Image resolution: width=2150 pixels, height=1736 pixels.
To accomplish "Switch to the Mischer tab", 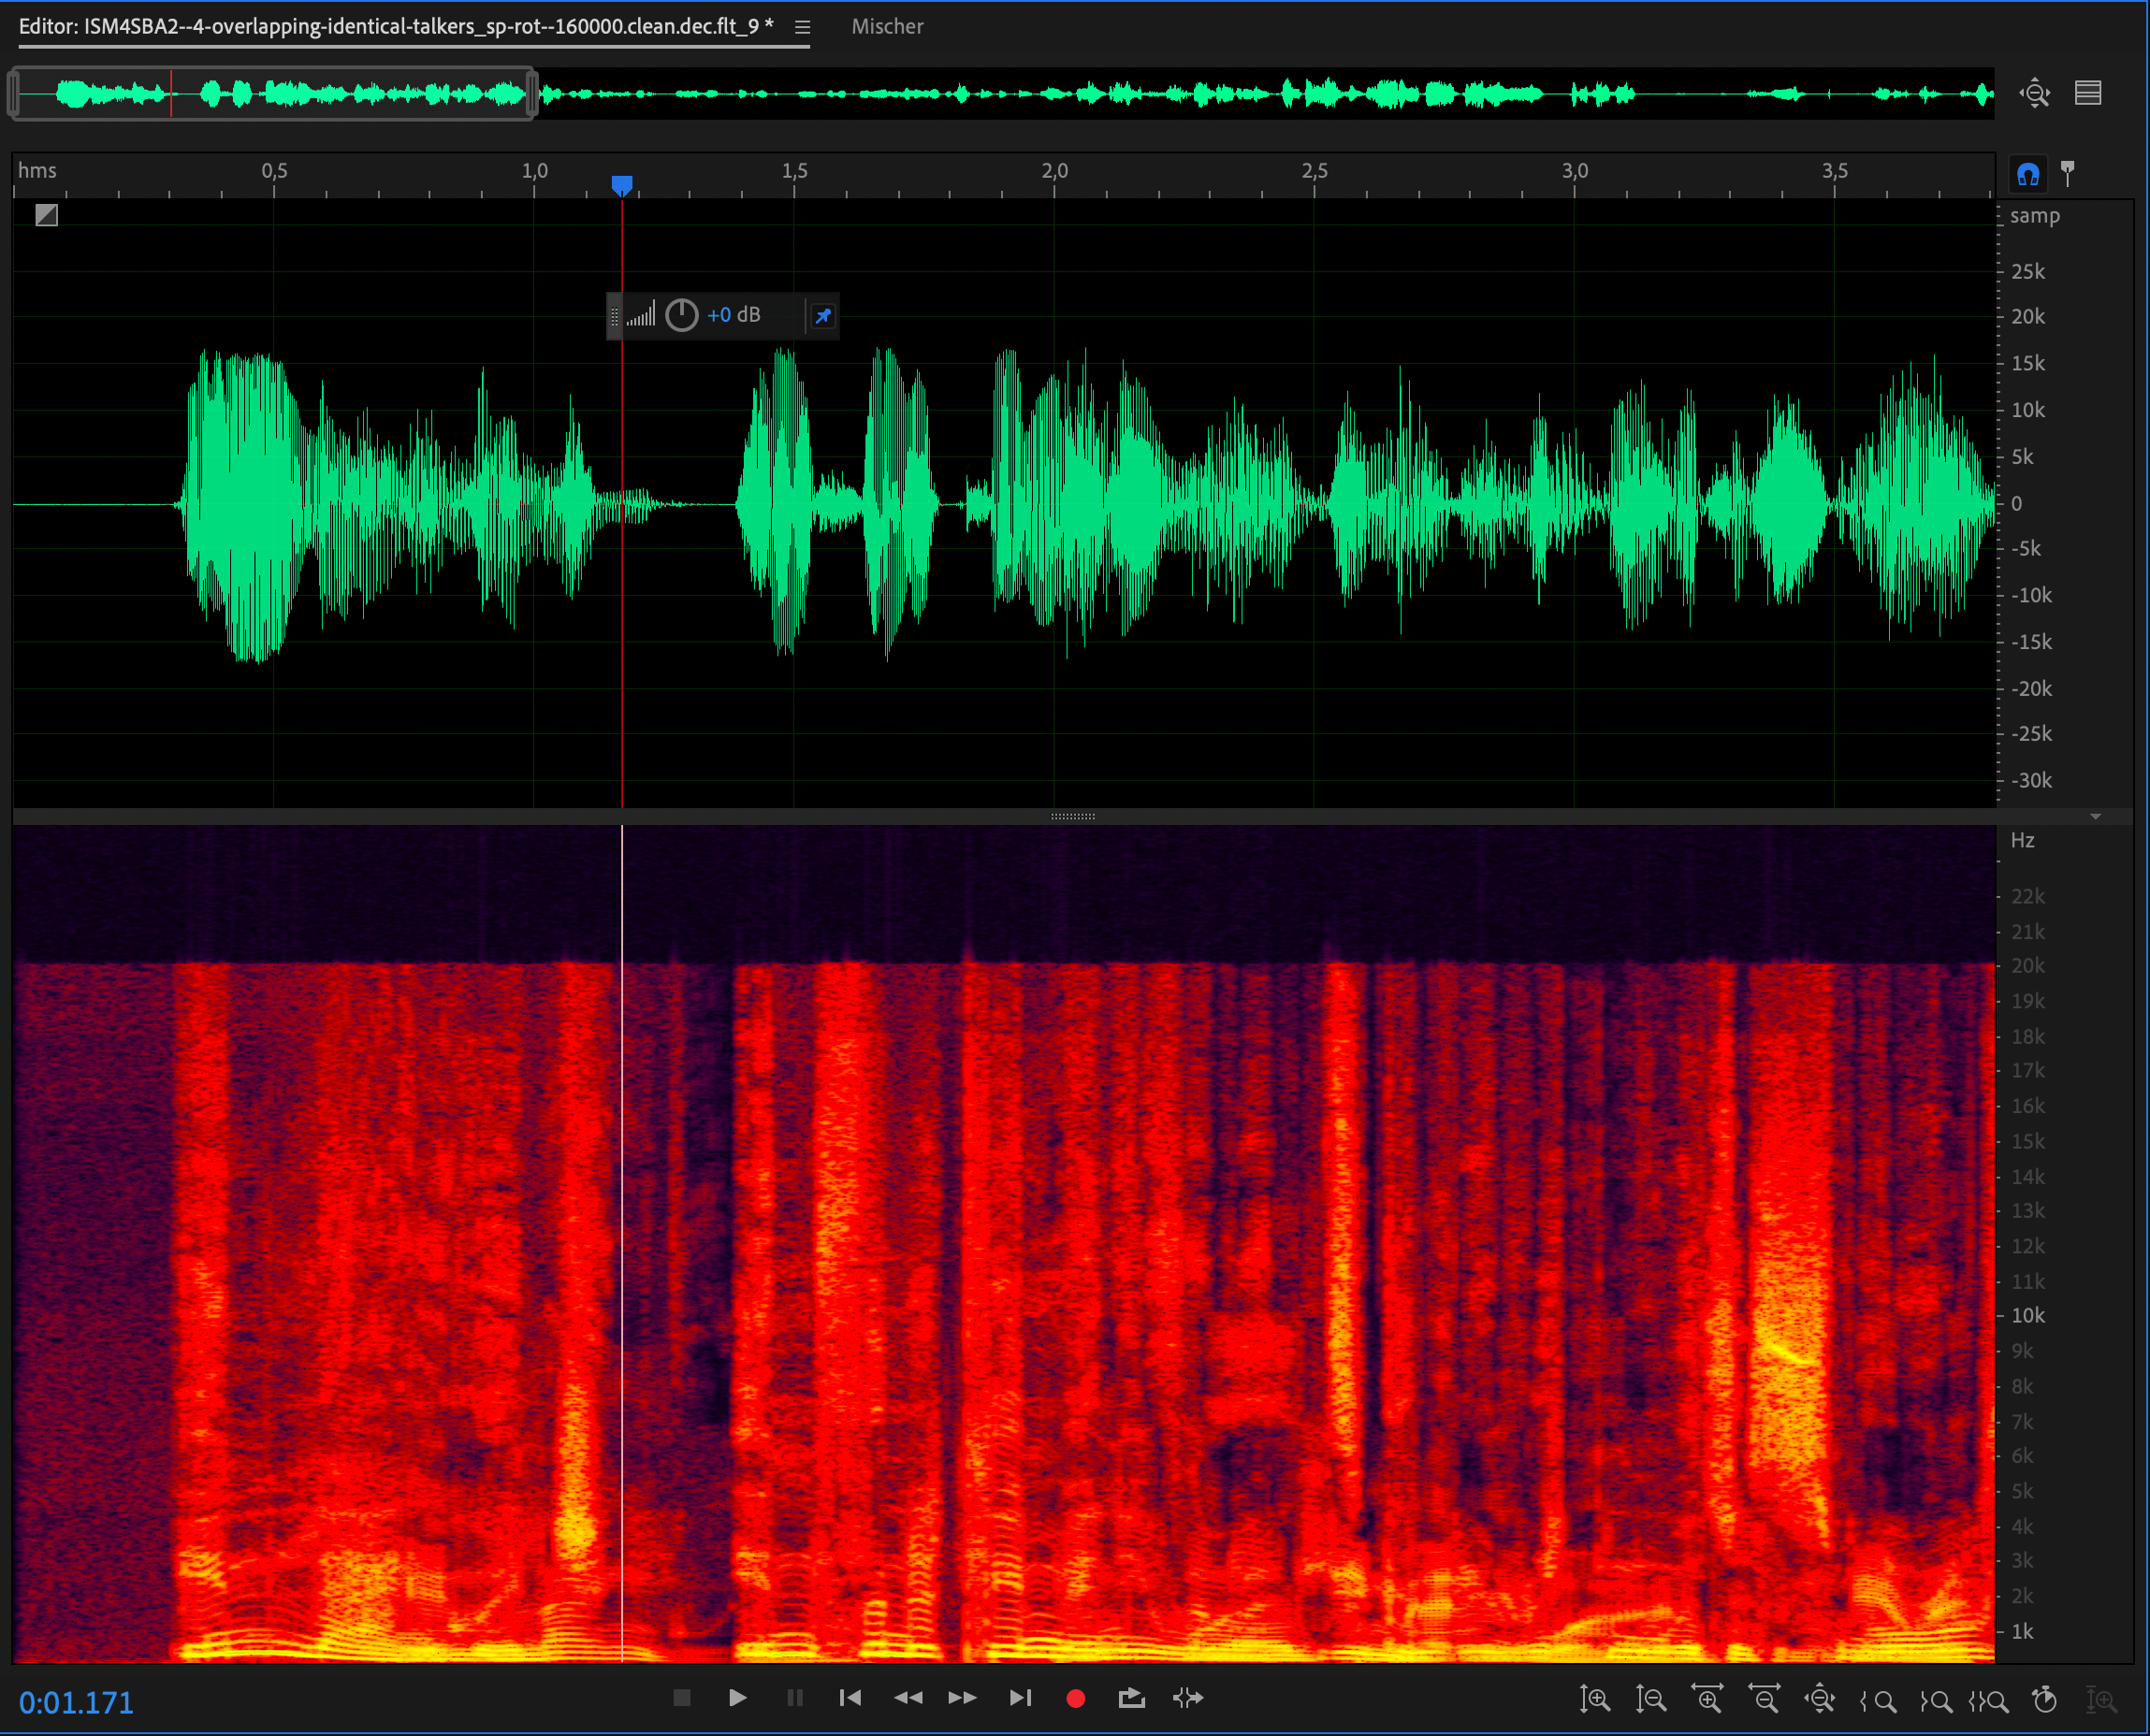I will (x=887, y=27).
